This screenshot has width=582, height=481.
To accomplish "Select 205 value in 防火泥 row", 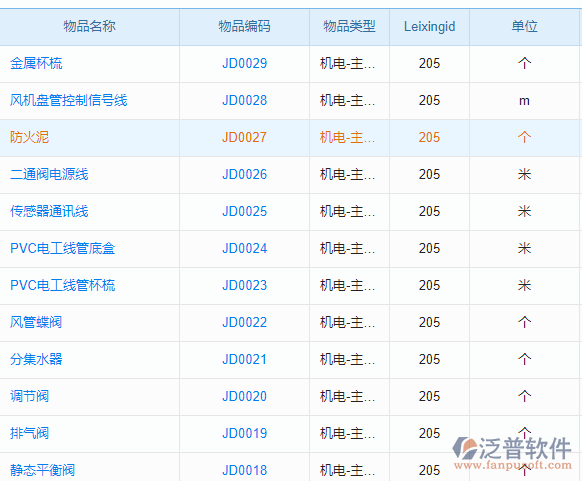I will coord(429,137).
